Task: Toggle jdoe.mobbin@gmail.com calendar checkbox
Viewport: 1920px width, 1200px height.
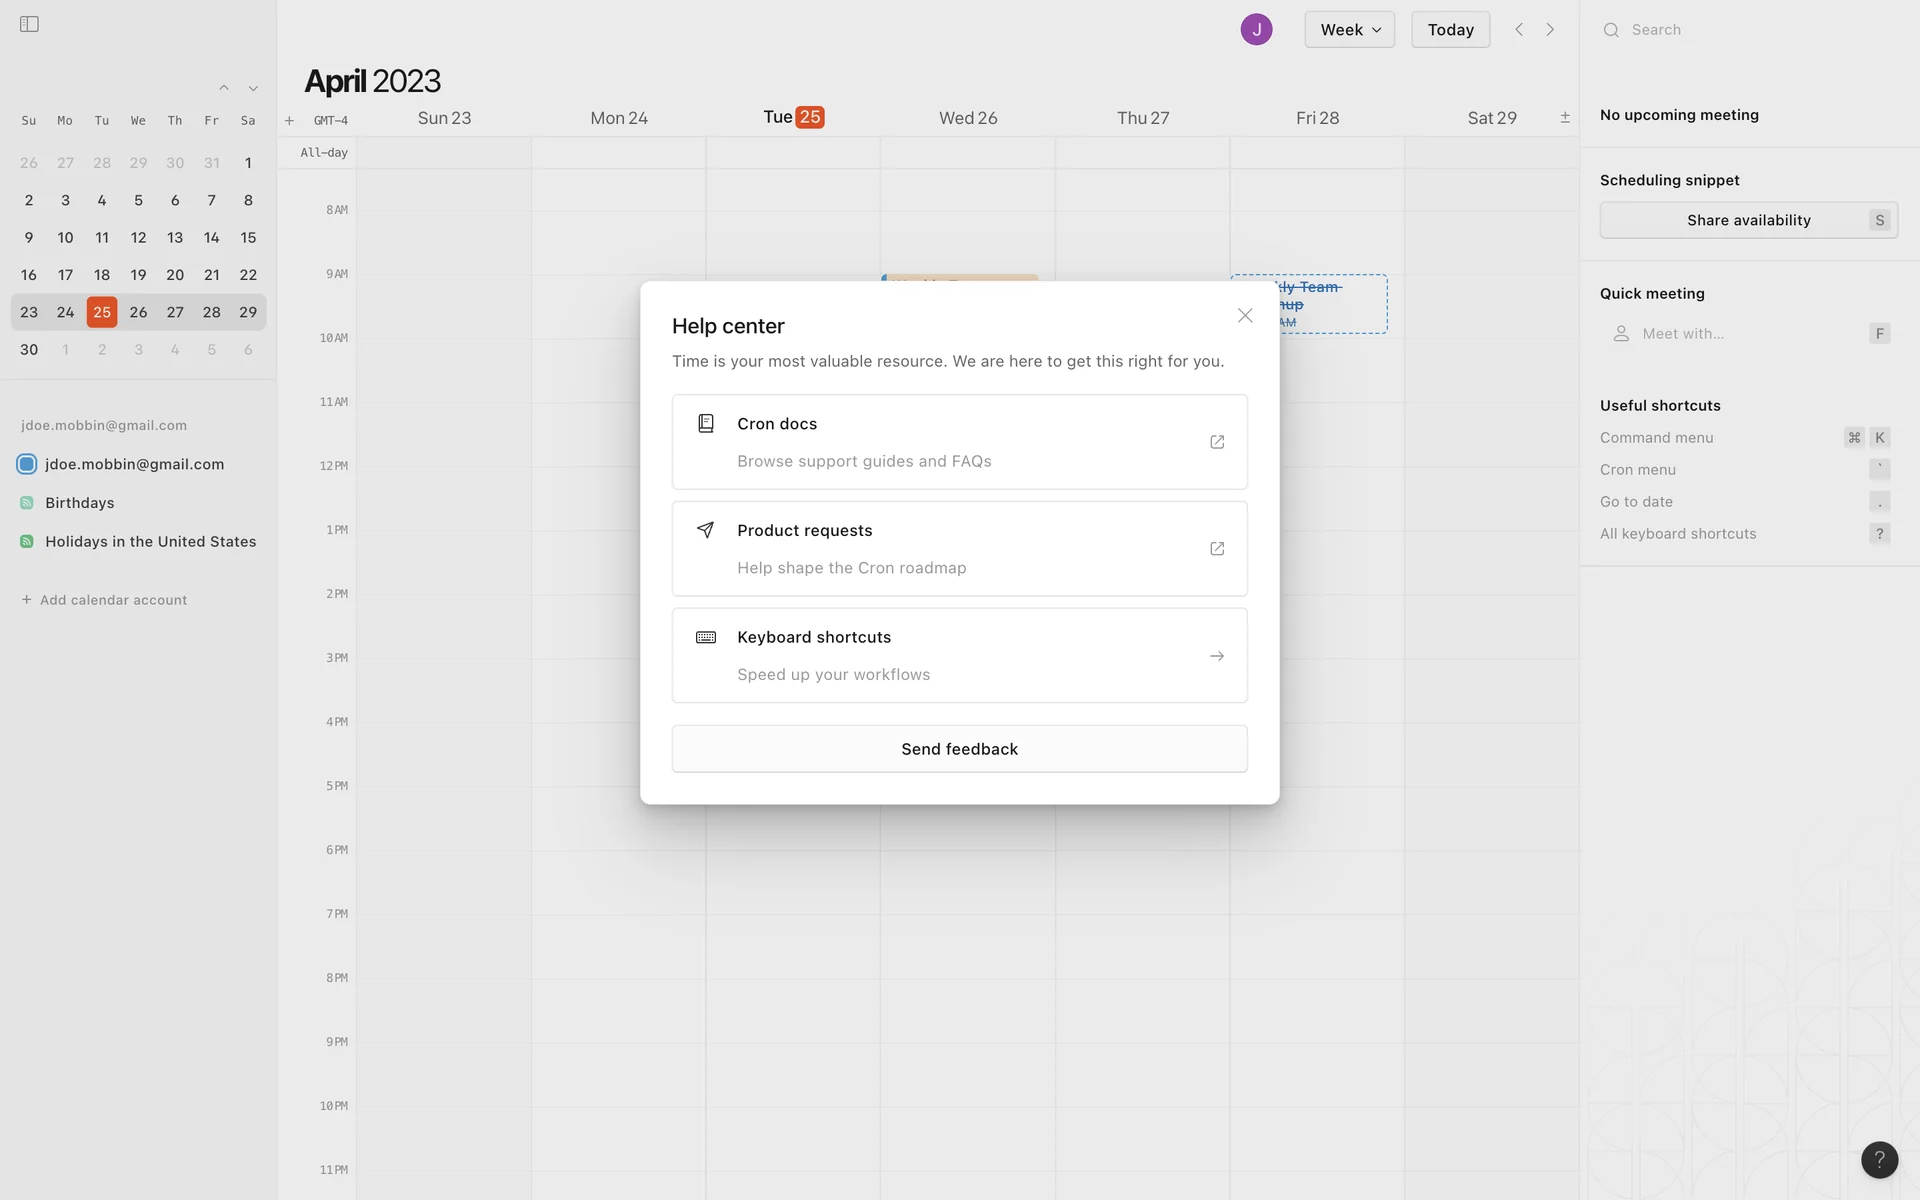Action: point(27,464)
